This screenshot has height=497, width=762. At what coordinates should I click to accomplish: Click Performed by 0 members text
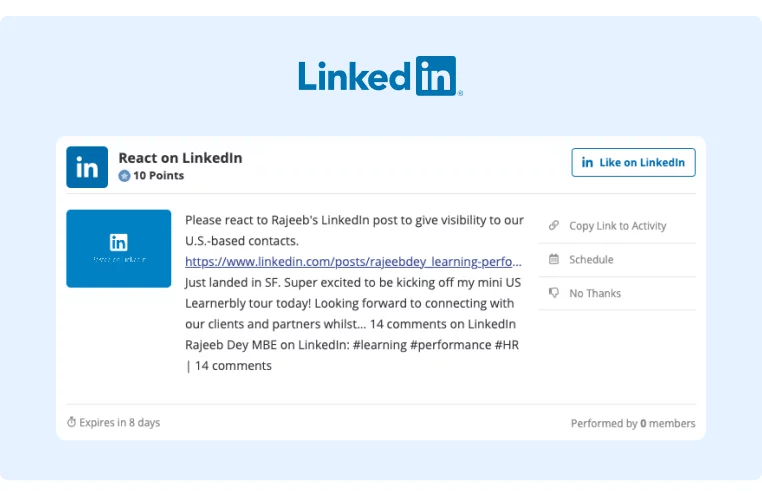coord(633,423)
